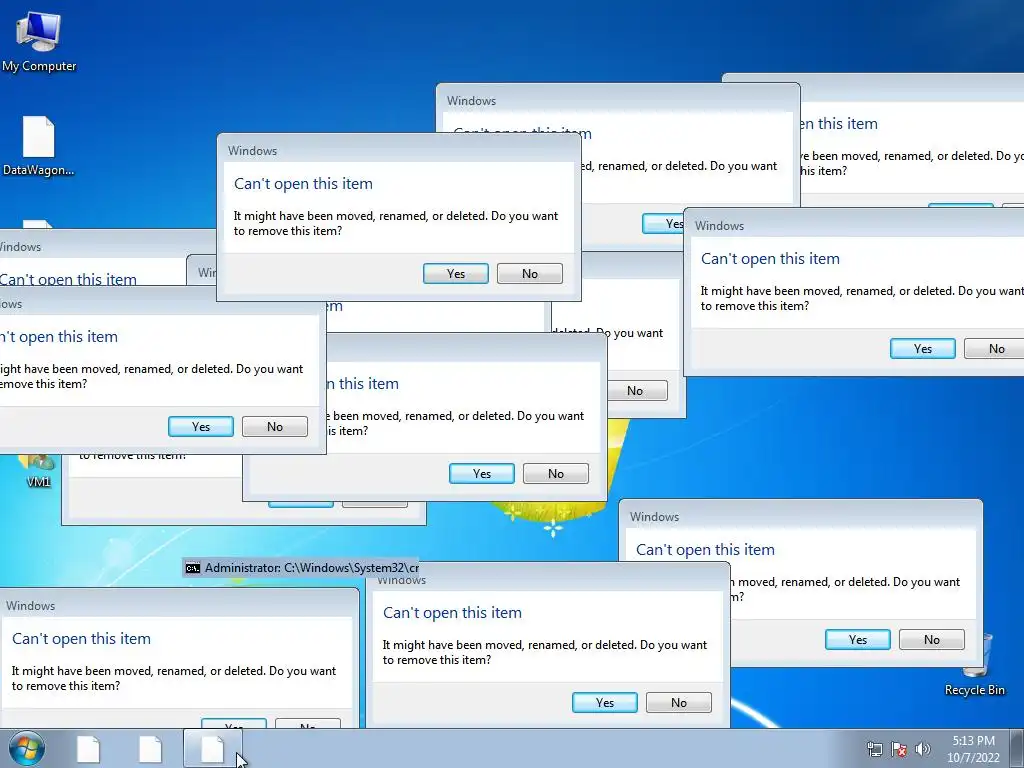Click No in the frontmost top-center dialog
This screenshot has width=1024, height=768.
[x=530, y=274]
